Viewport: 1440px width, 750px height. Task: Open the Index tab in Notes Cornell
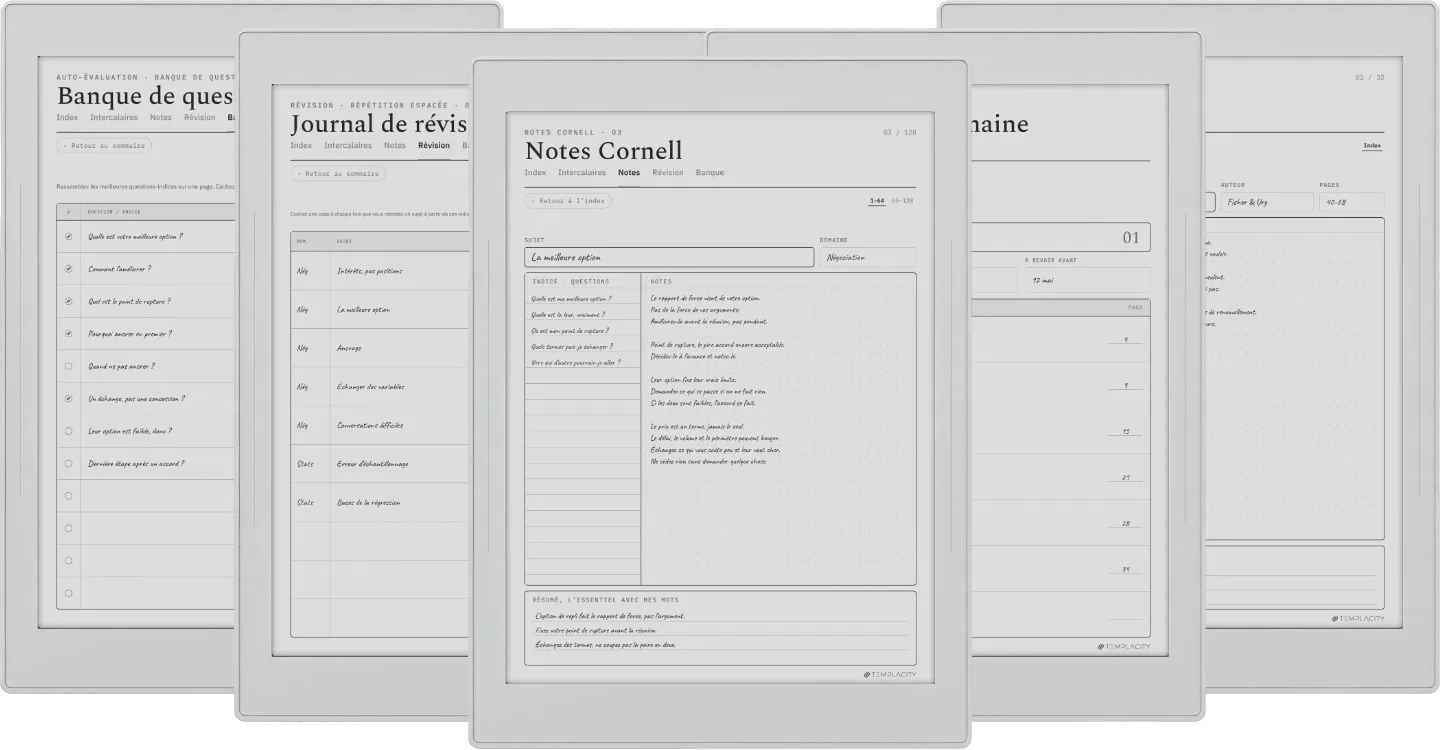click(535, 173)
